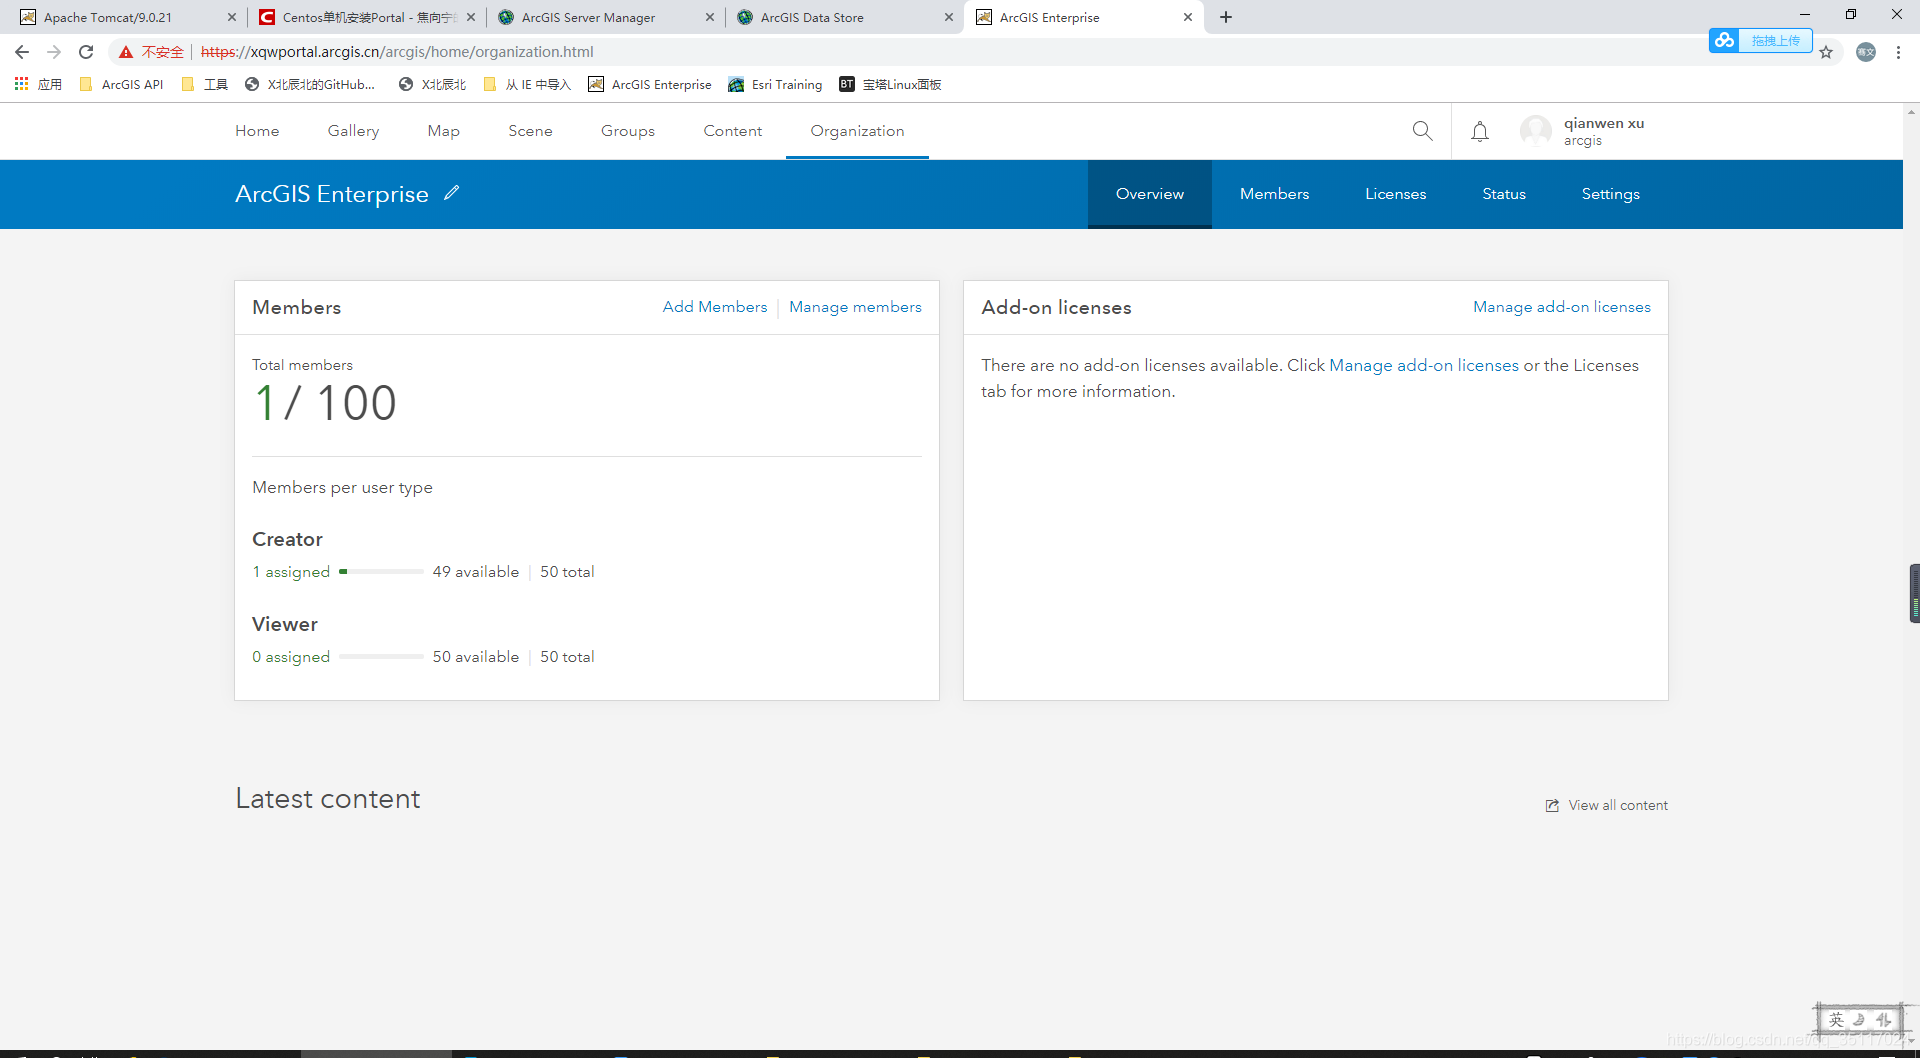The height and width of the screenshot is (1058, 1920).
Task: Open the BT Linux panel bookmark
Action: click(890, 84)
